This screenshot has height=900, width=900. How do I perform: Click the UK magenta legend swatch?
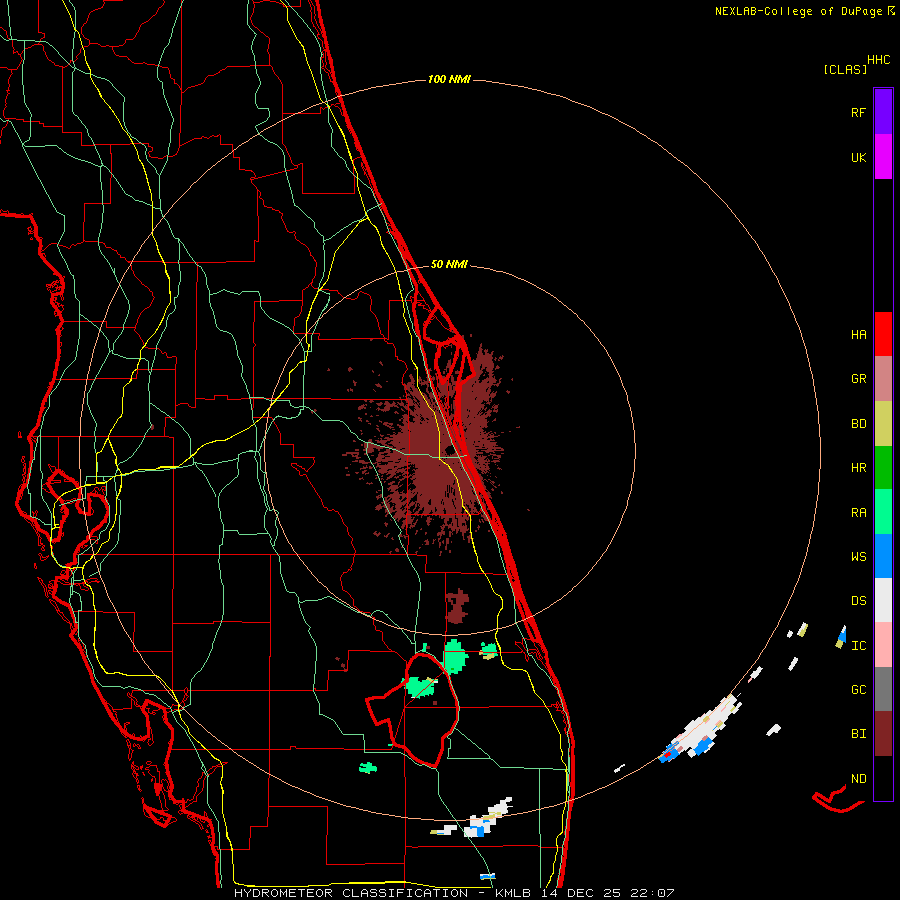[883, 157]
